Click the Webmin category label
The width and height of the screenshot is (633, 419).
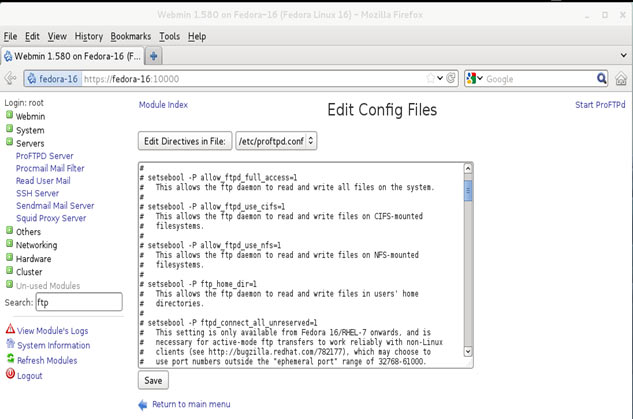tap(30, 117)
